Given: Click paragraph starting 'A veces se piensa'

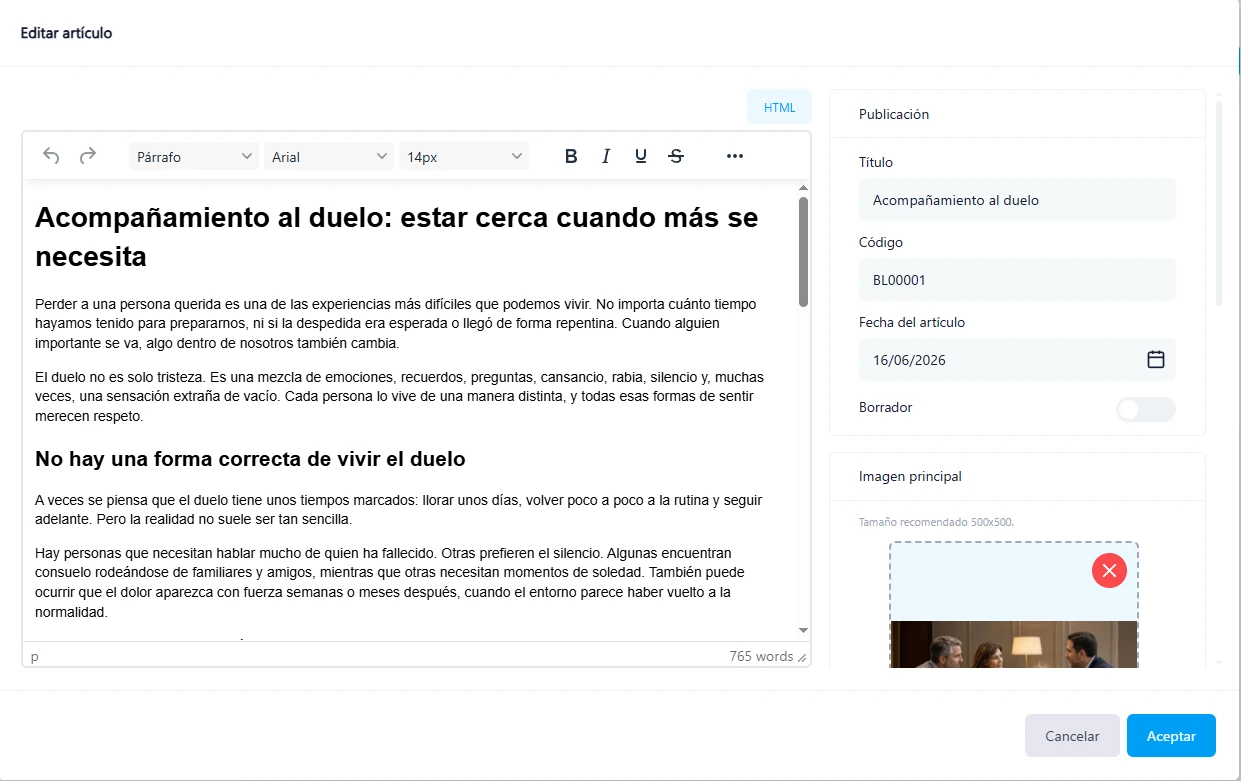Looking at the screenshot, I should click(399, 510).
